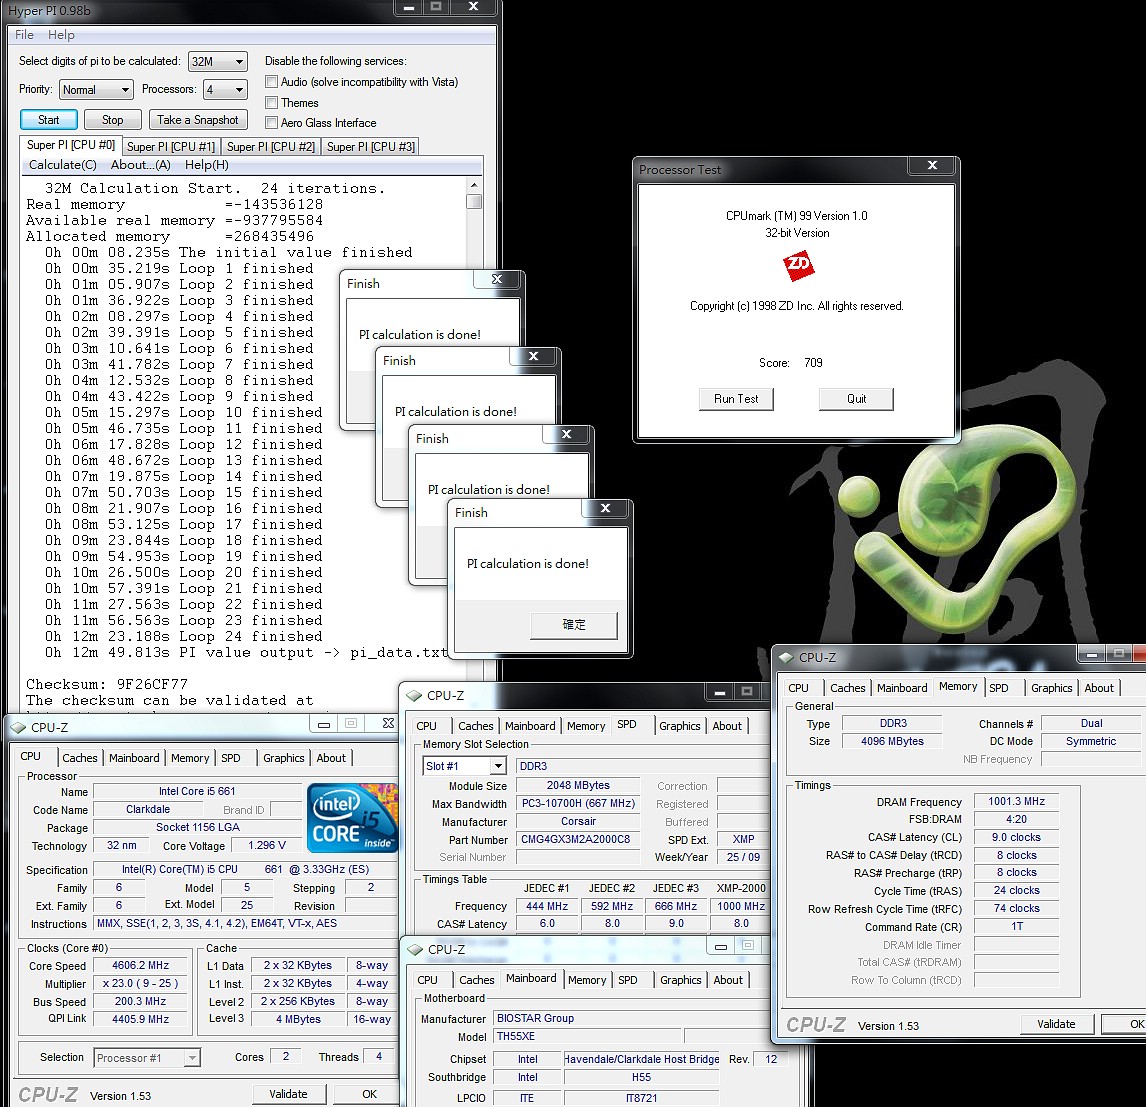The image size is (1146, 1107).
Task: Click the DRAM Frequency value 1001.3 MHz
Action: pyautogui.click(x=1016, y=802)
